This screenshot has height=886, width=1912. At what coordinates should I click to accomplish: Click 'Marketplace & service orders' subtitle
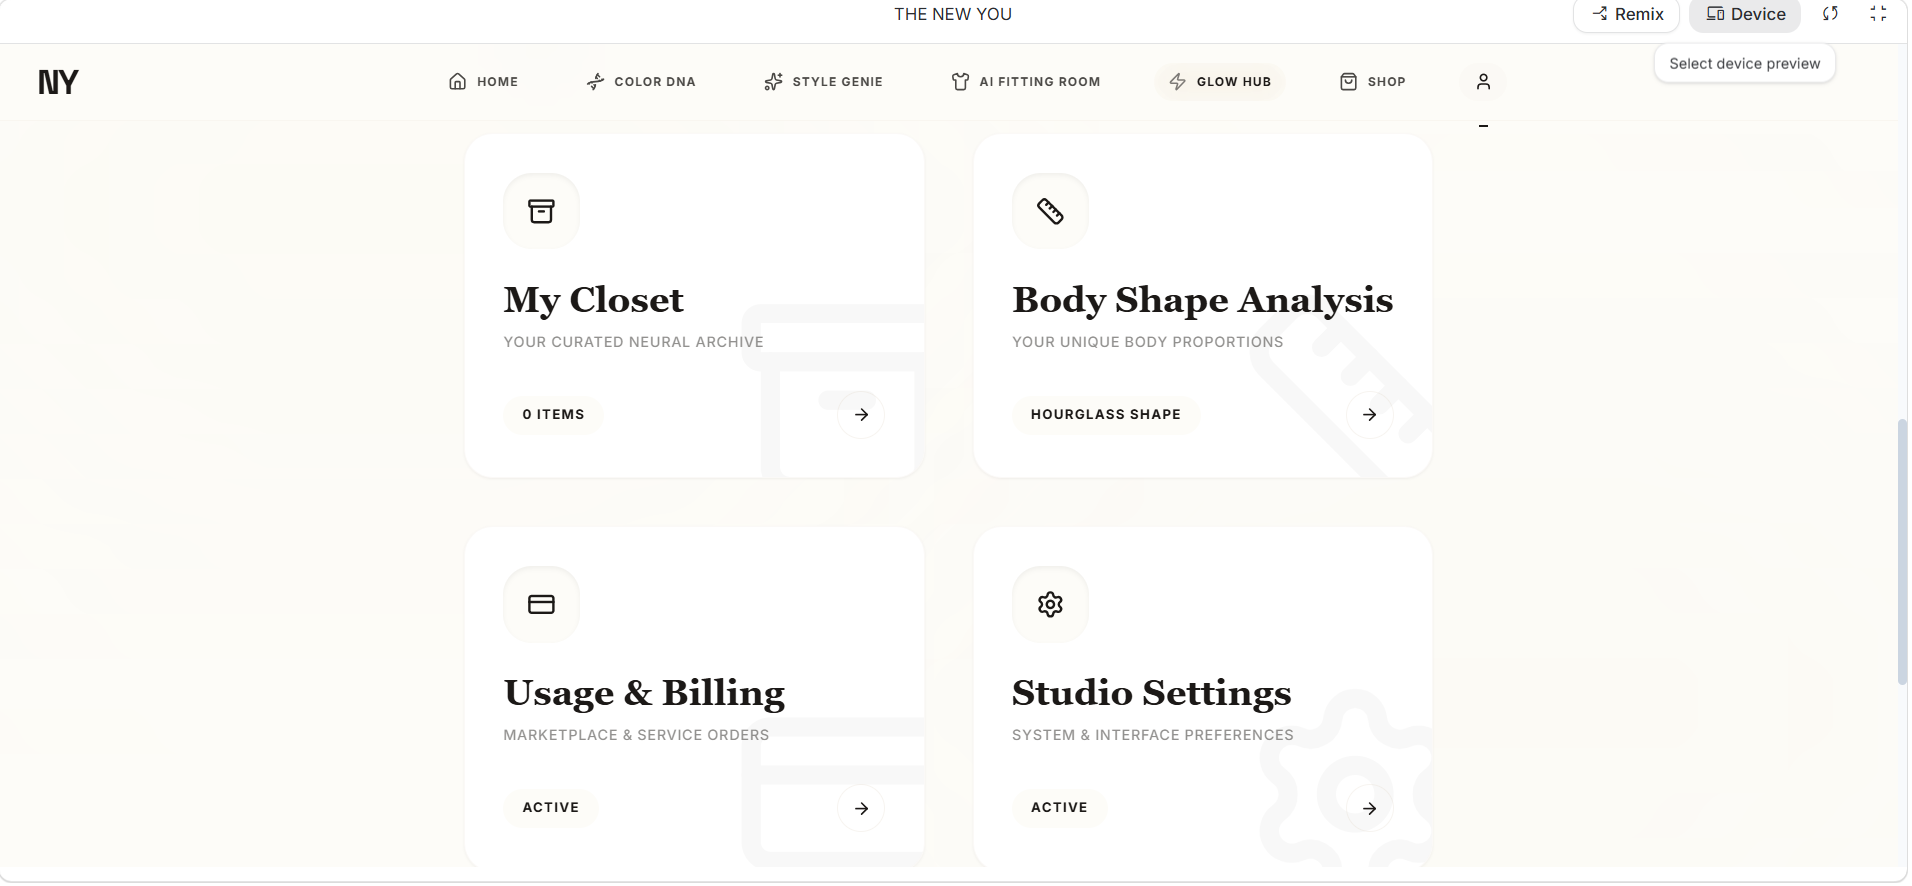(x=636, y=735)
